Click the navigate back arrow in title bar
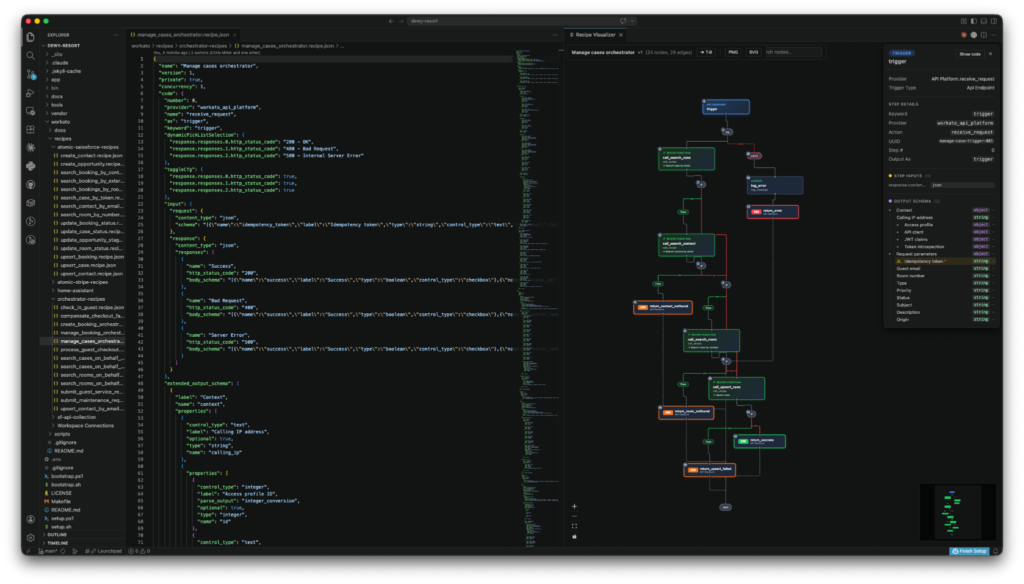The height and width of the screenshot is (584, 1024). click(391, 21)
